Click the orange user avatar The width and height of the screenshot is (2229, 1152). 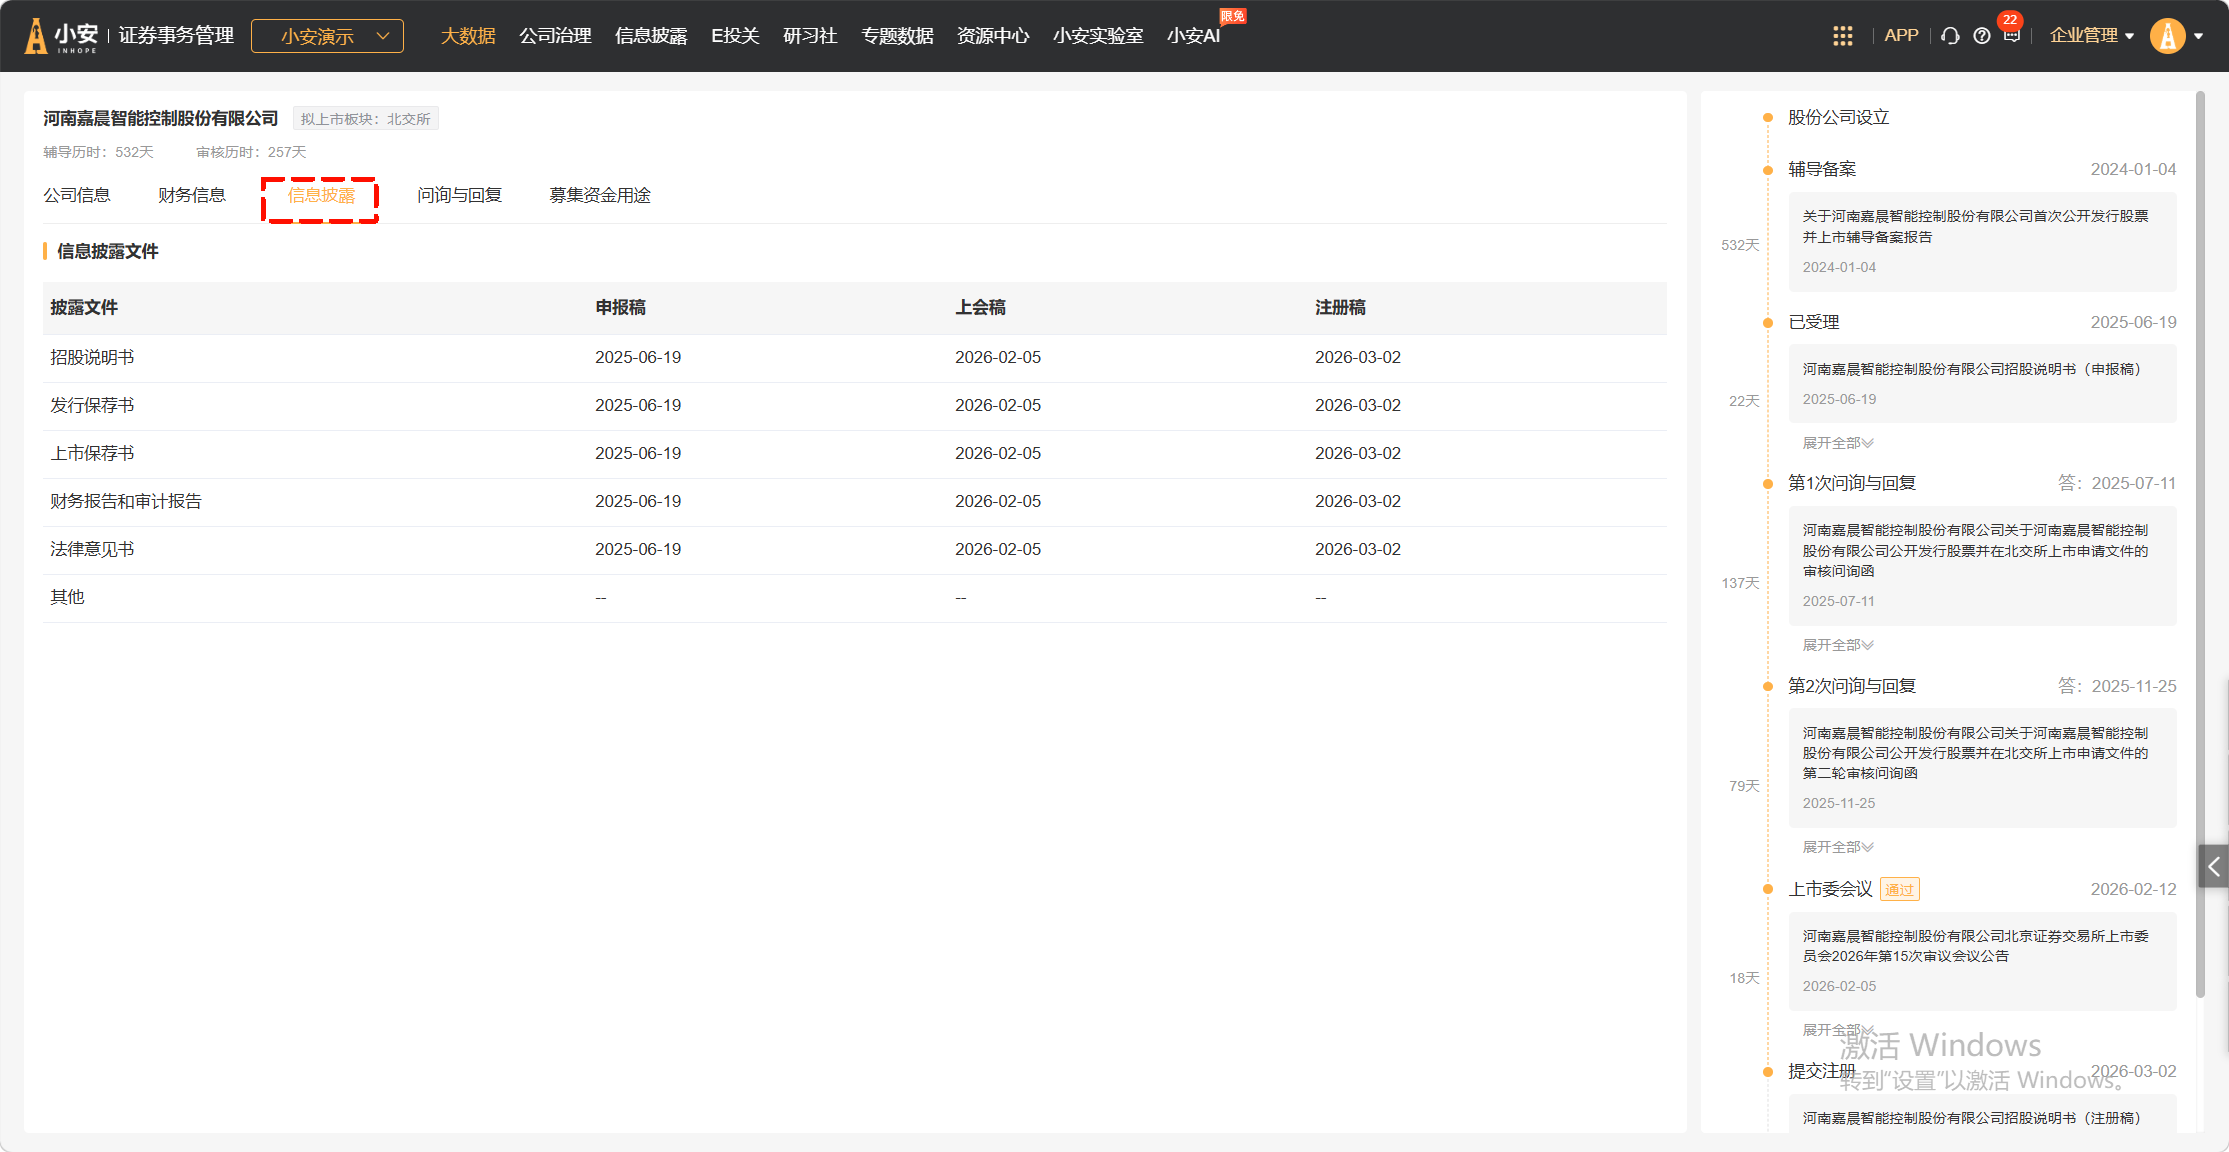click(x=2167, y=36)
